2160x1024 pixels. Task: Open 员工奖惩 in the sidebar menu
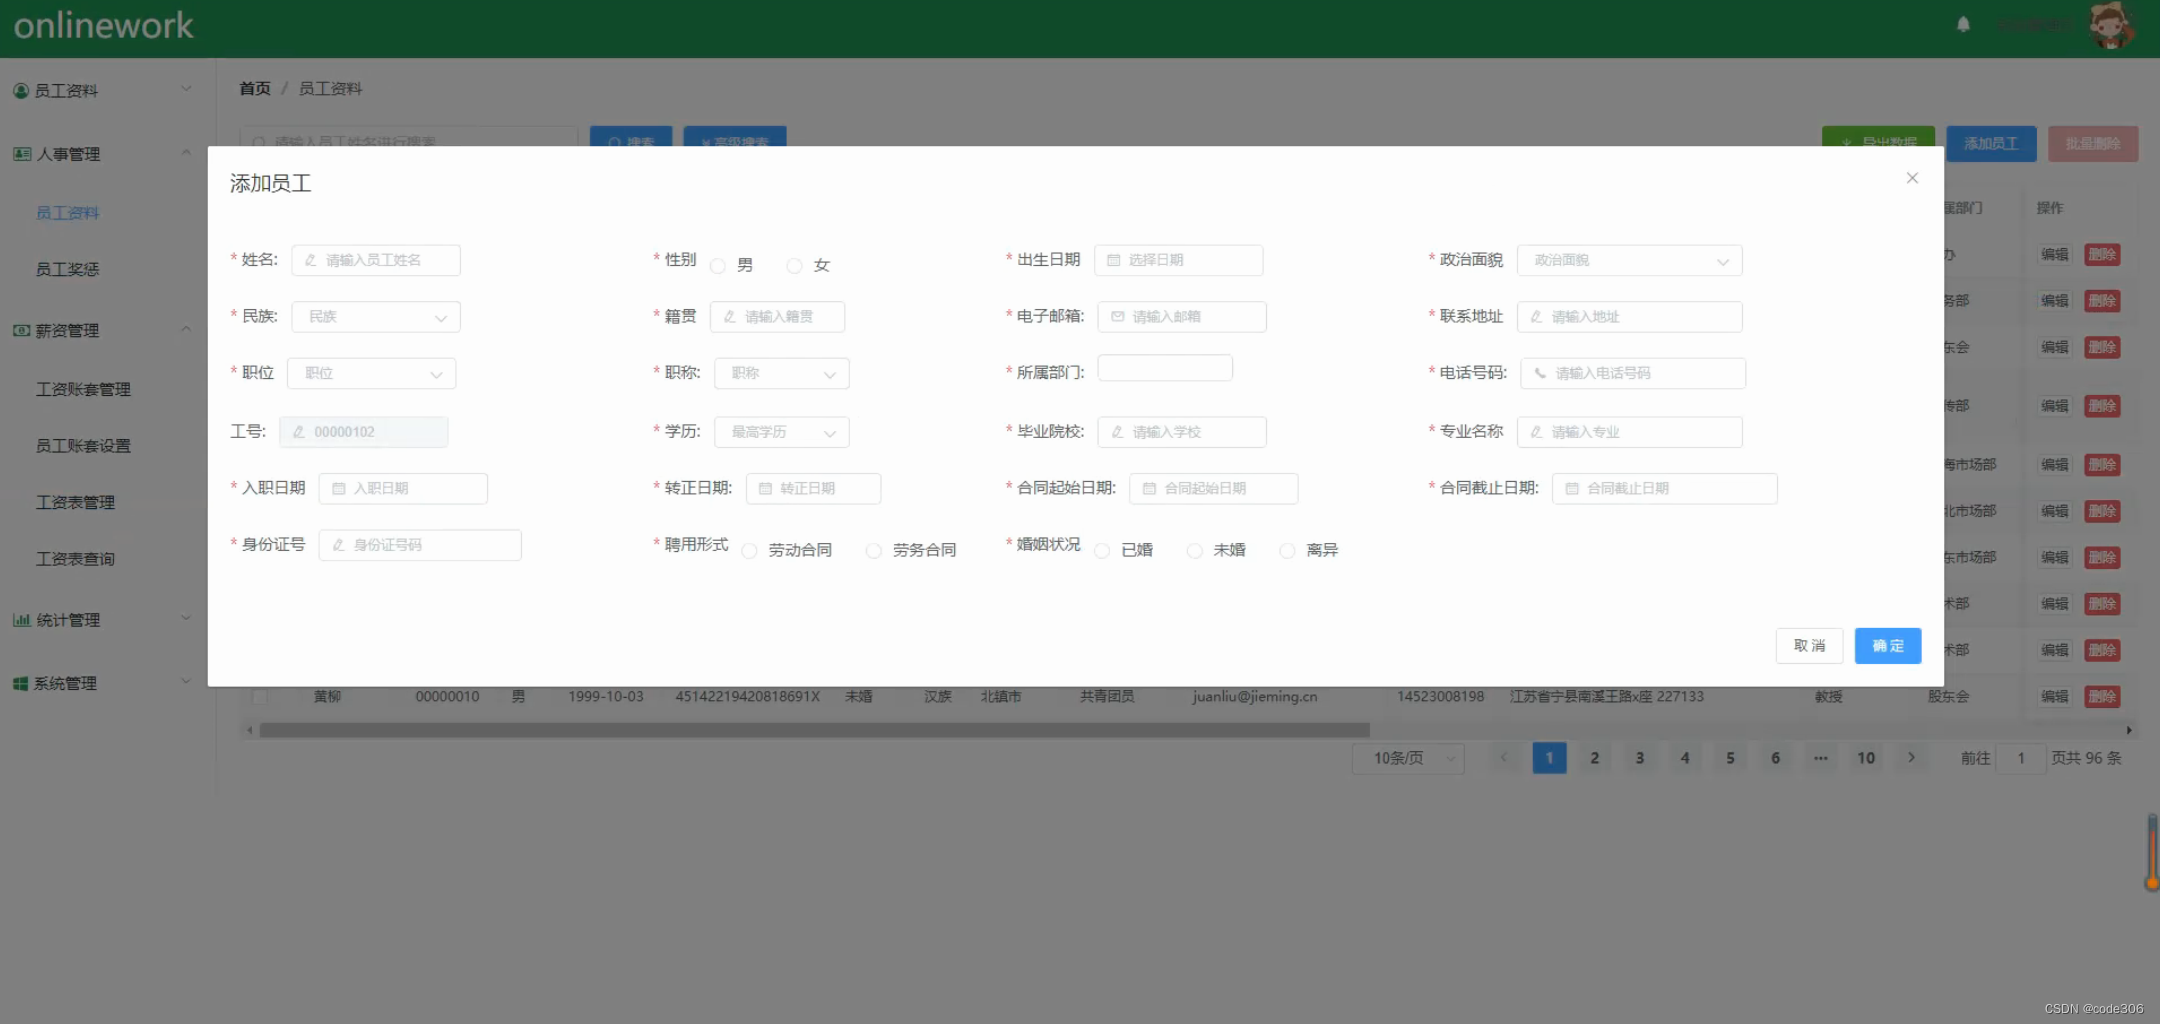point(68,268)
